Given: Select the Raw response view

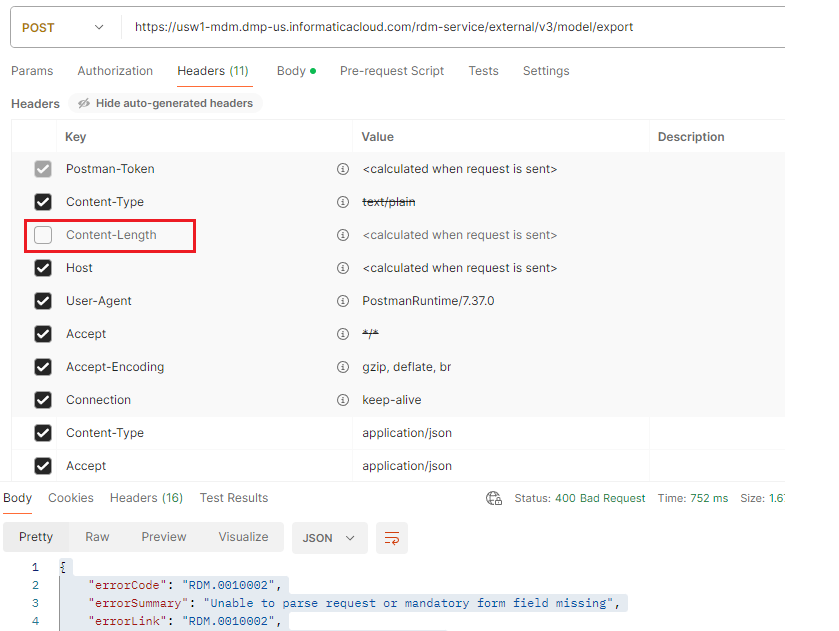Looking at the screenshot, I should pyautogui.click(x=97, y=537).
